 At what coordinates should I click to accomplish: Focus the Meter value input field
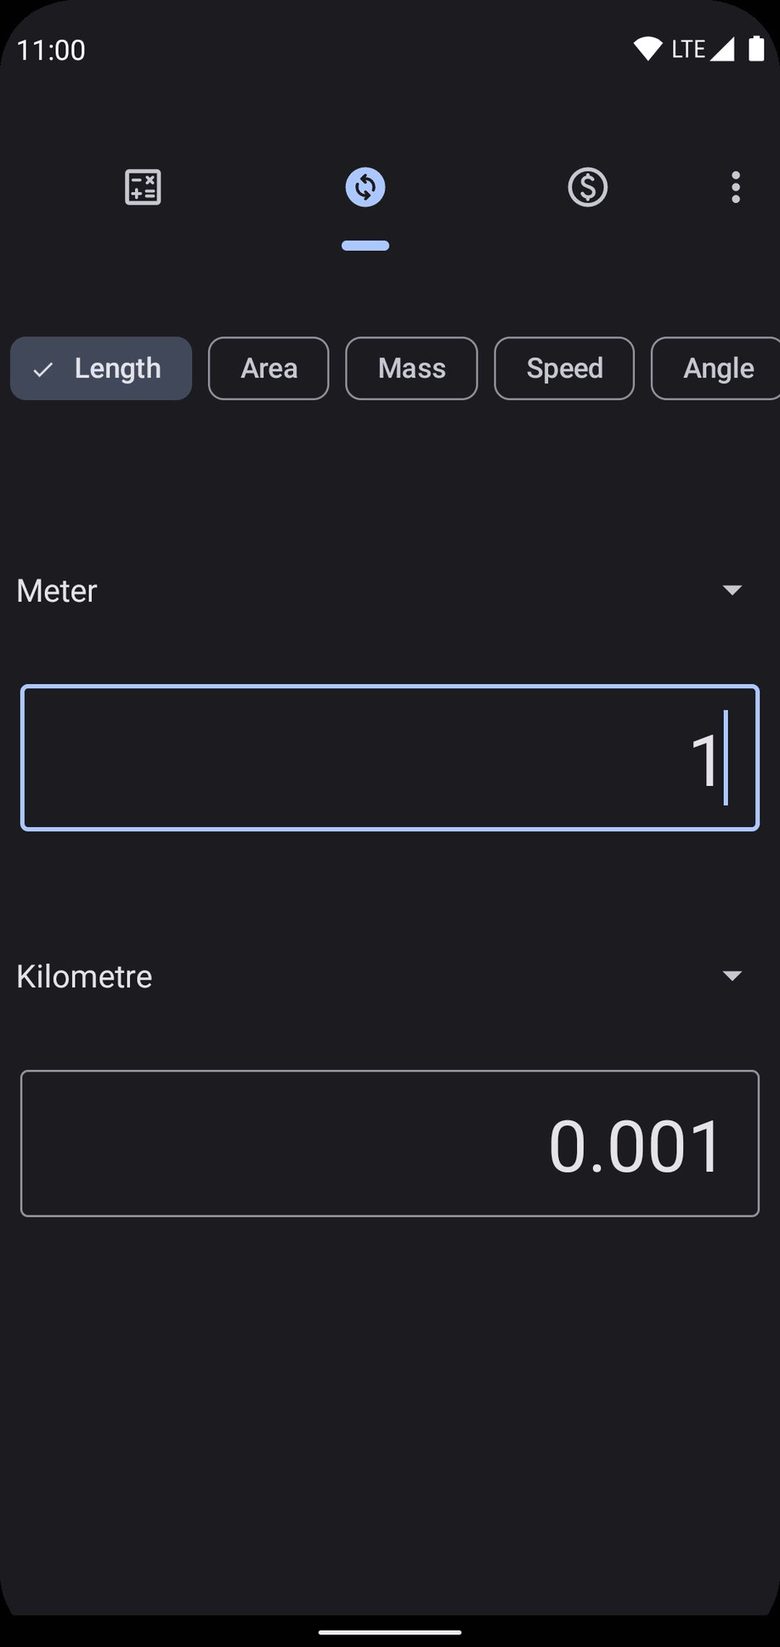[390, 758]
